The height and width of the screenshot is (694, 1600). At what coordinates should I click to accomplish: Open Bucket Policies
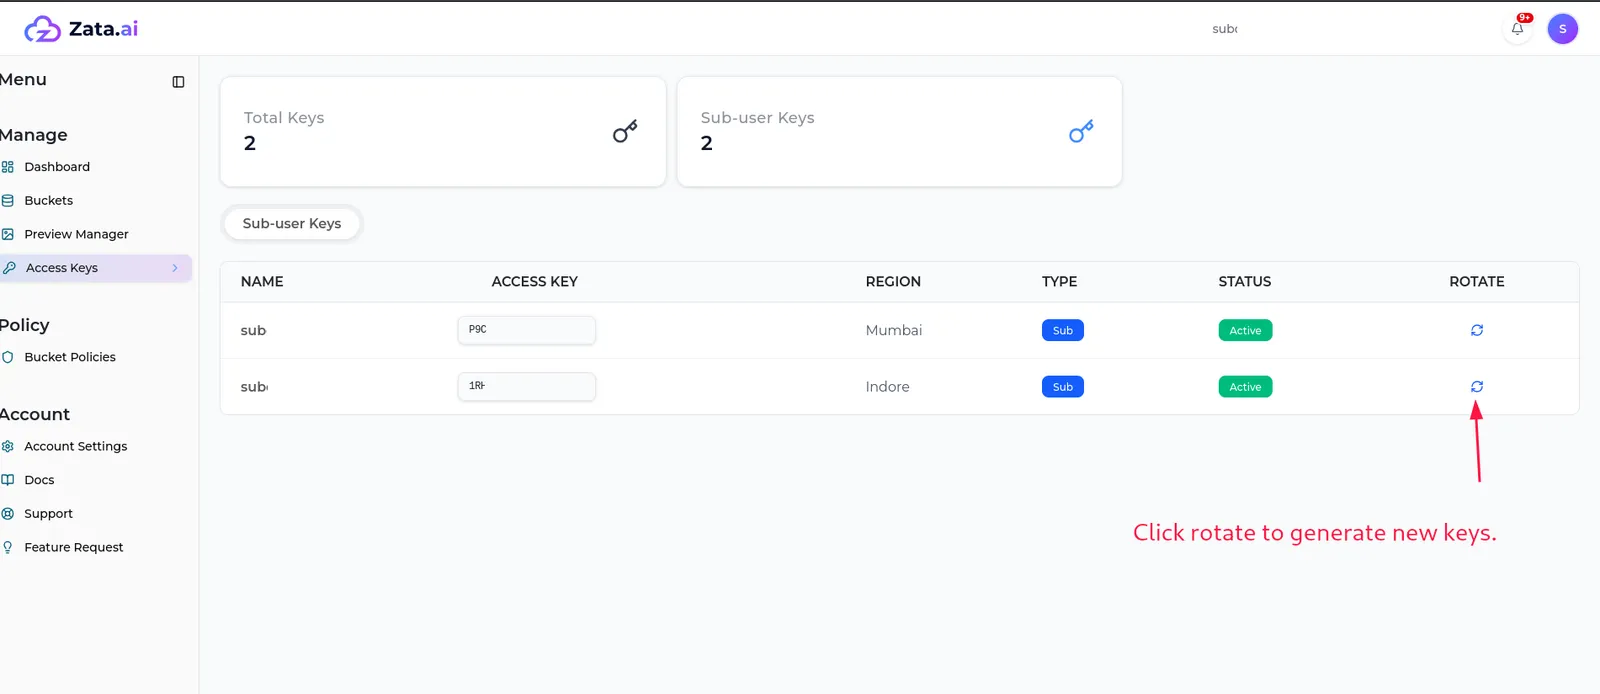pyautogui.click(x=70, y=357)
